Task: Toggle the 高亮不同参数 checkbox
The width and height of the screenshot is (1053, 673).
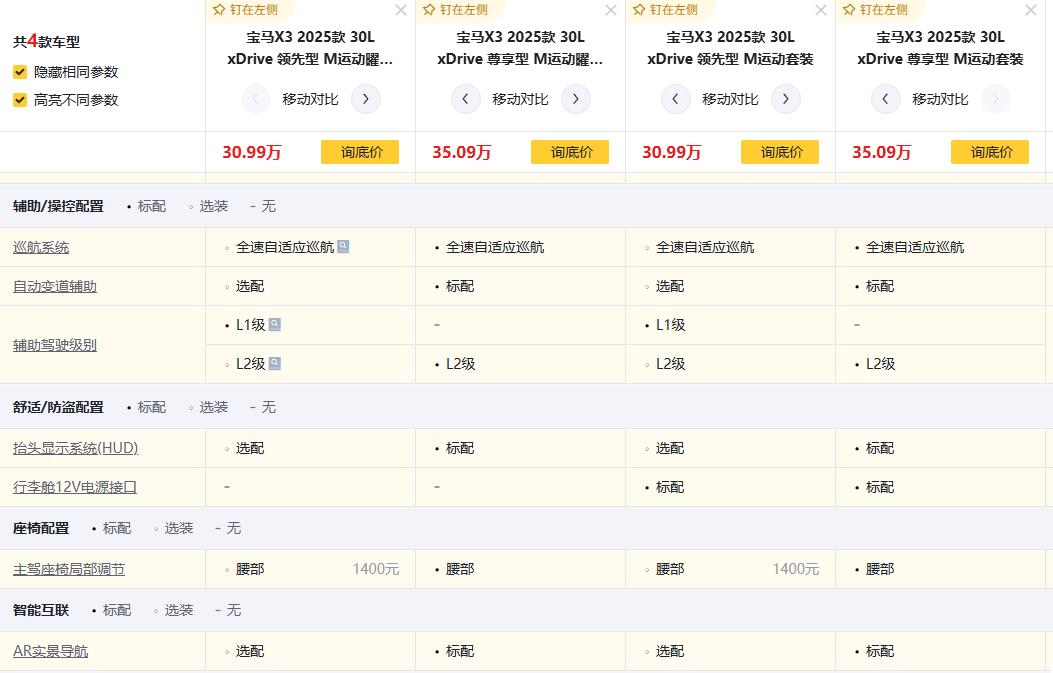Action: pos(20,100)
